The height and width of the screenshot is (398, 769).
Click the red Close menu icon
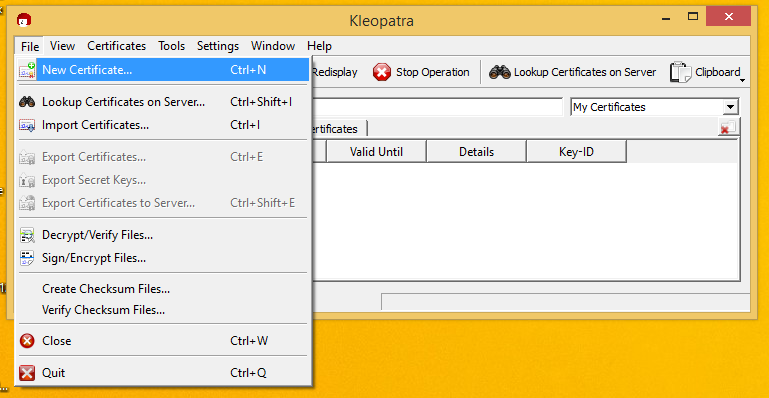point(27,341)
